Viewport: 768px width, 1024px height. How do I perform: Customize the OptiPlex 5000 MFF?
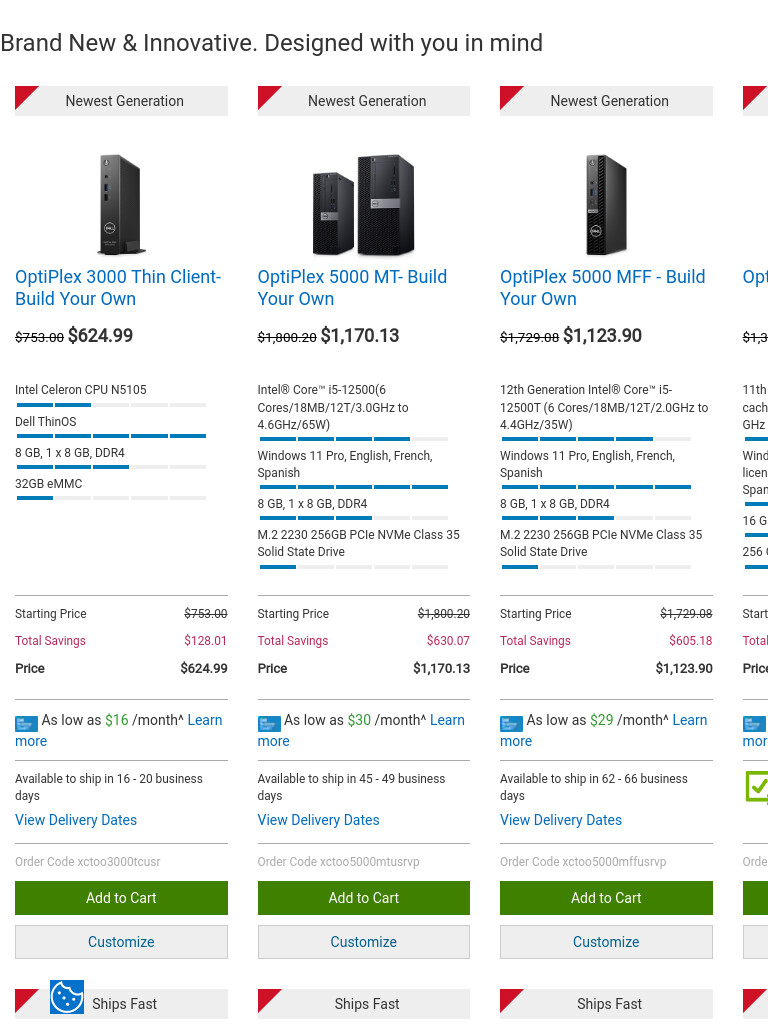coord(606,942)
